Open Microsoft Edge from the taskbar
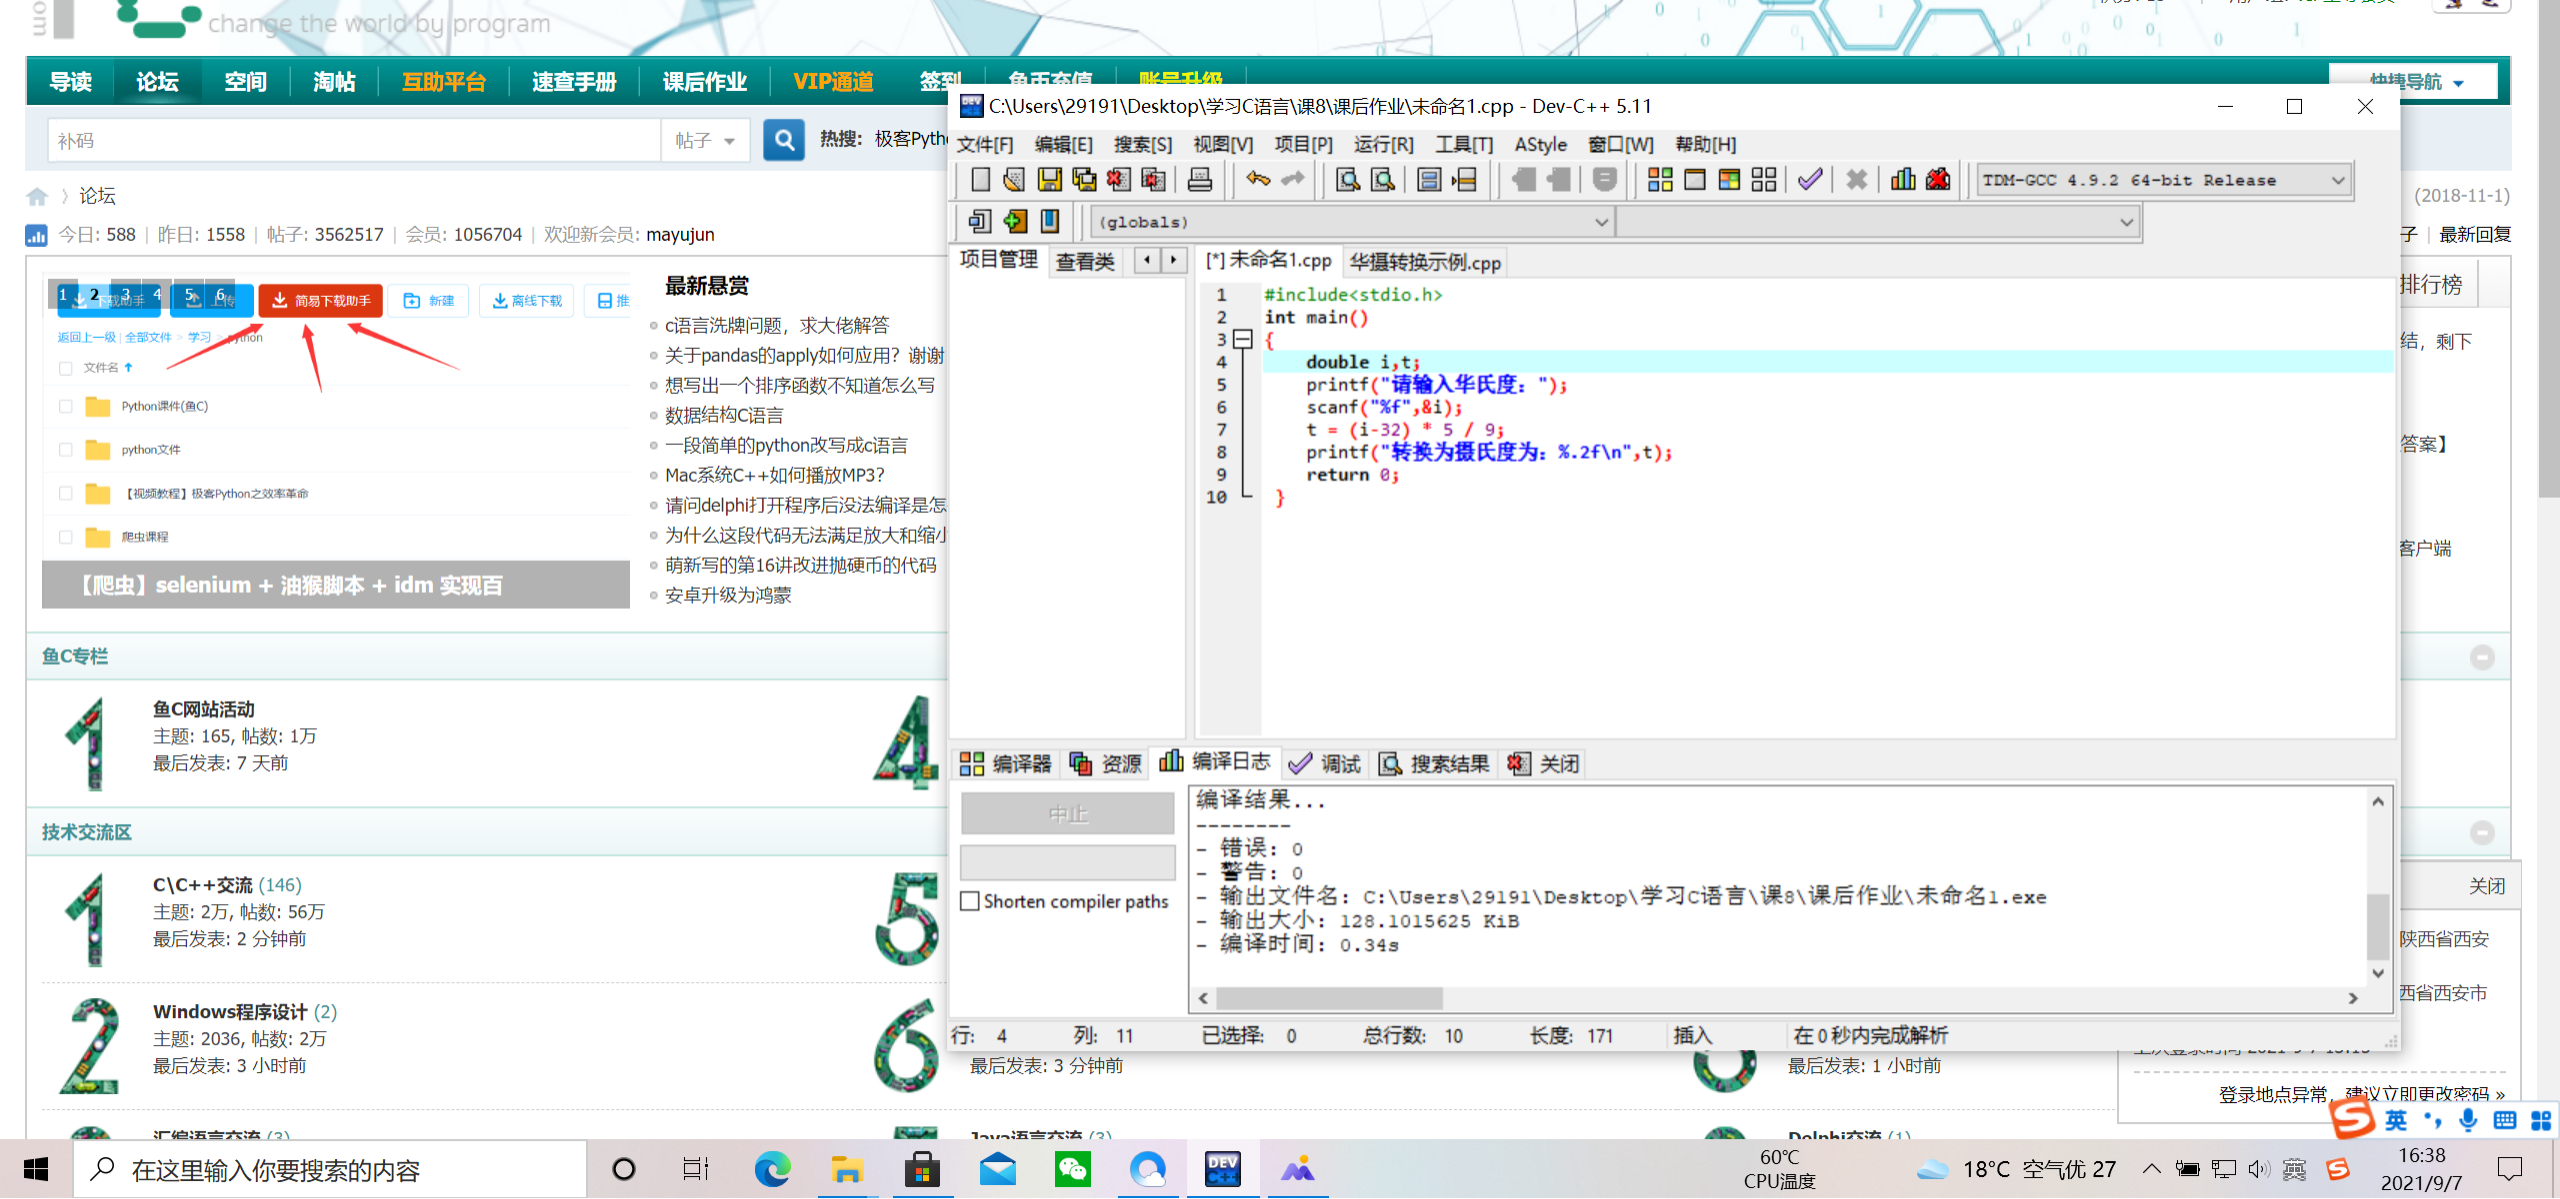2560x1199 pixels. [772, 1169]
